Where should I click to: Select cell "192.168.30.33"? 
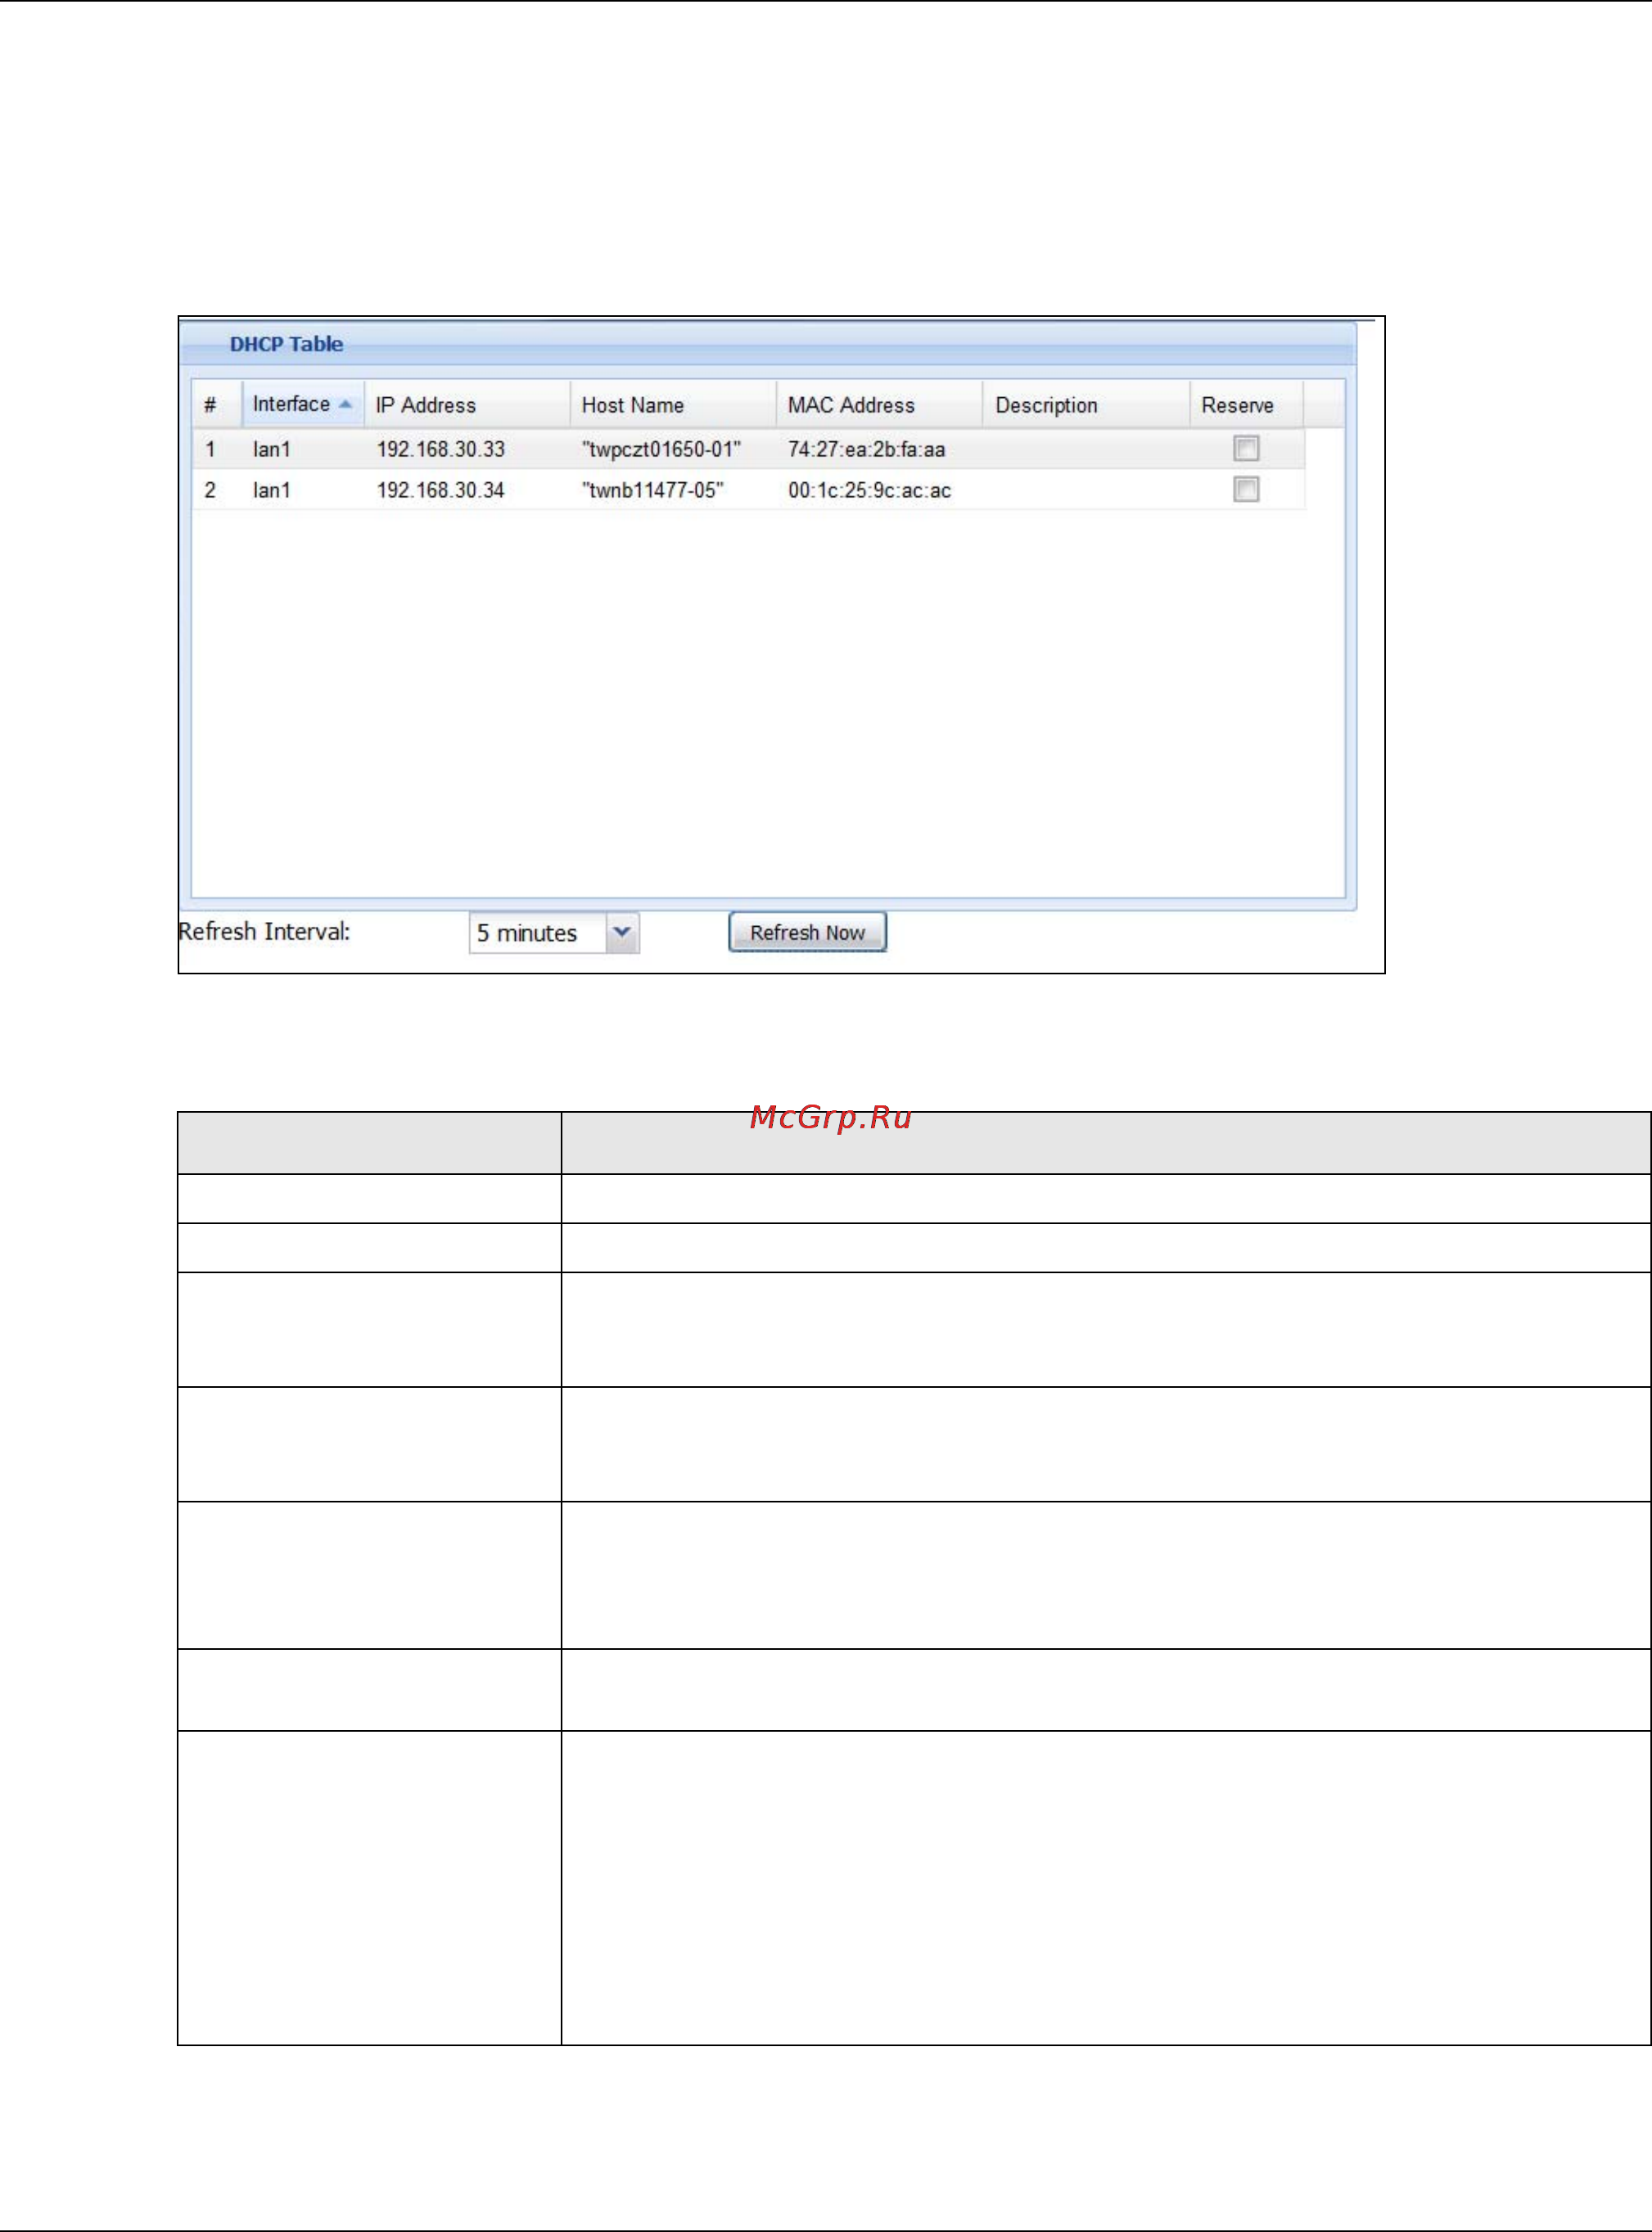pos(440,449)
